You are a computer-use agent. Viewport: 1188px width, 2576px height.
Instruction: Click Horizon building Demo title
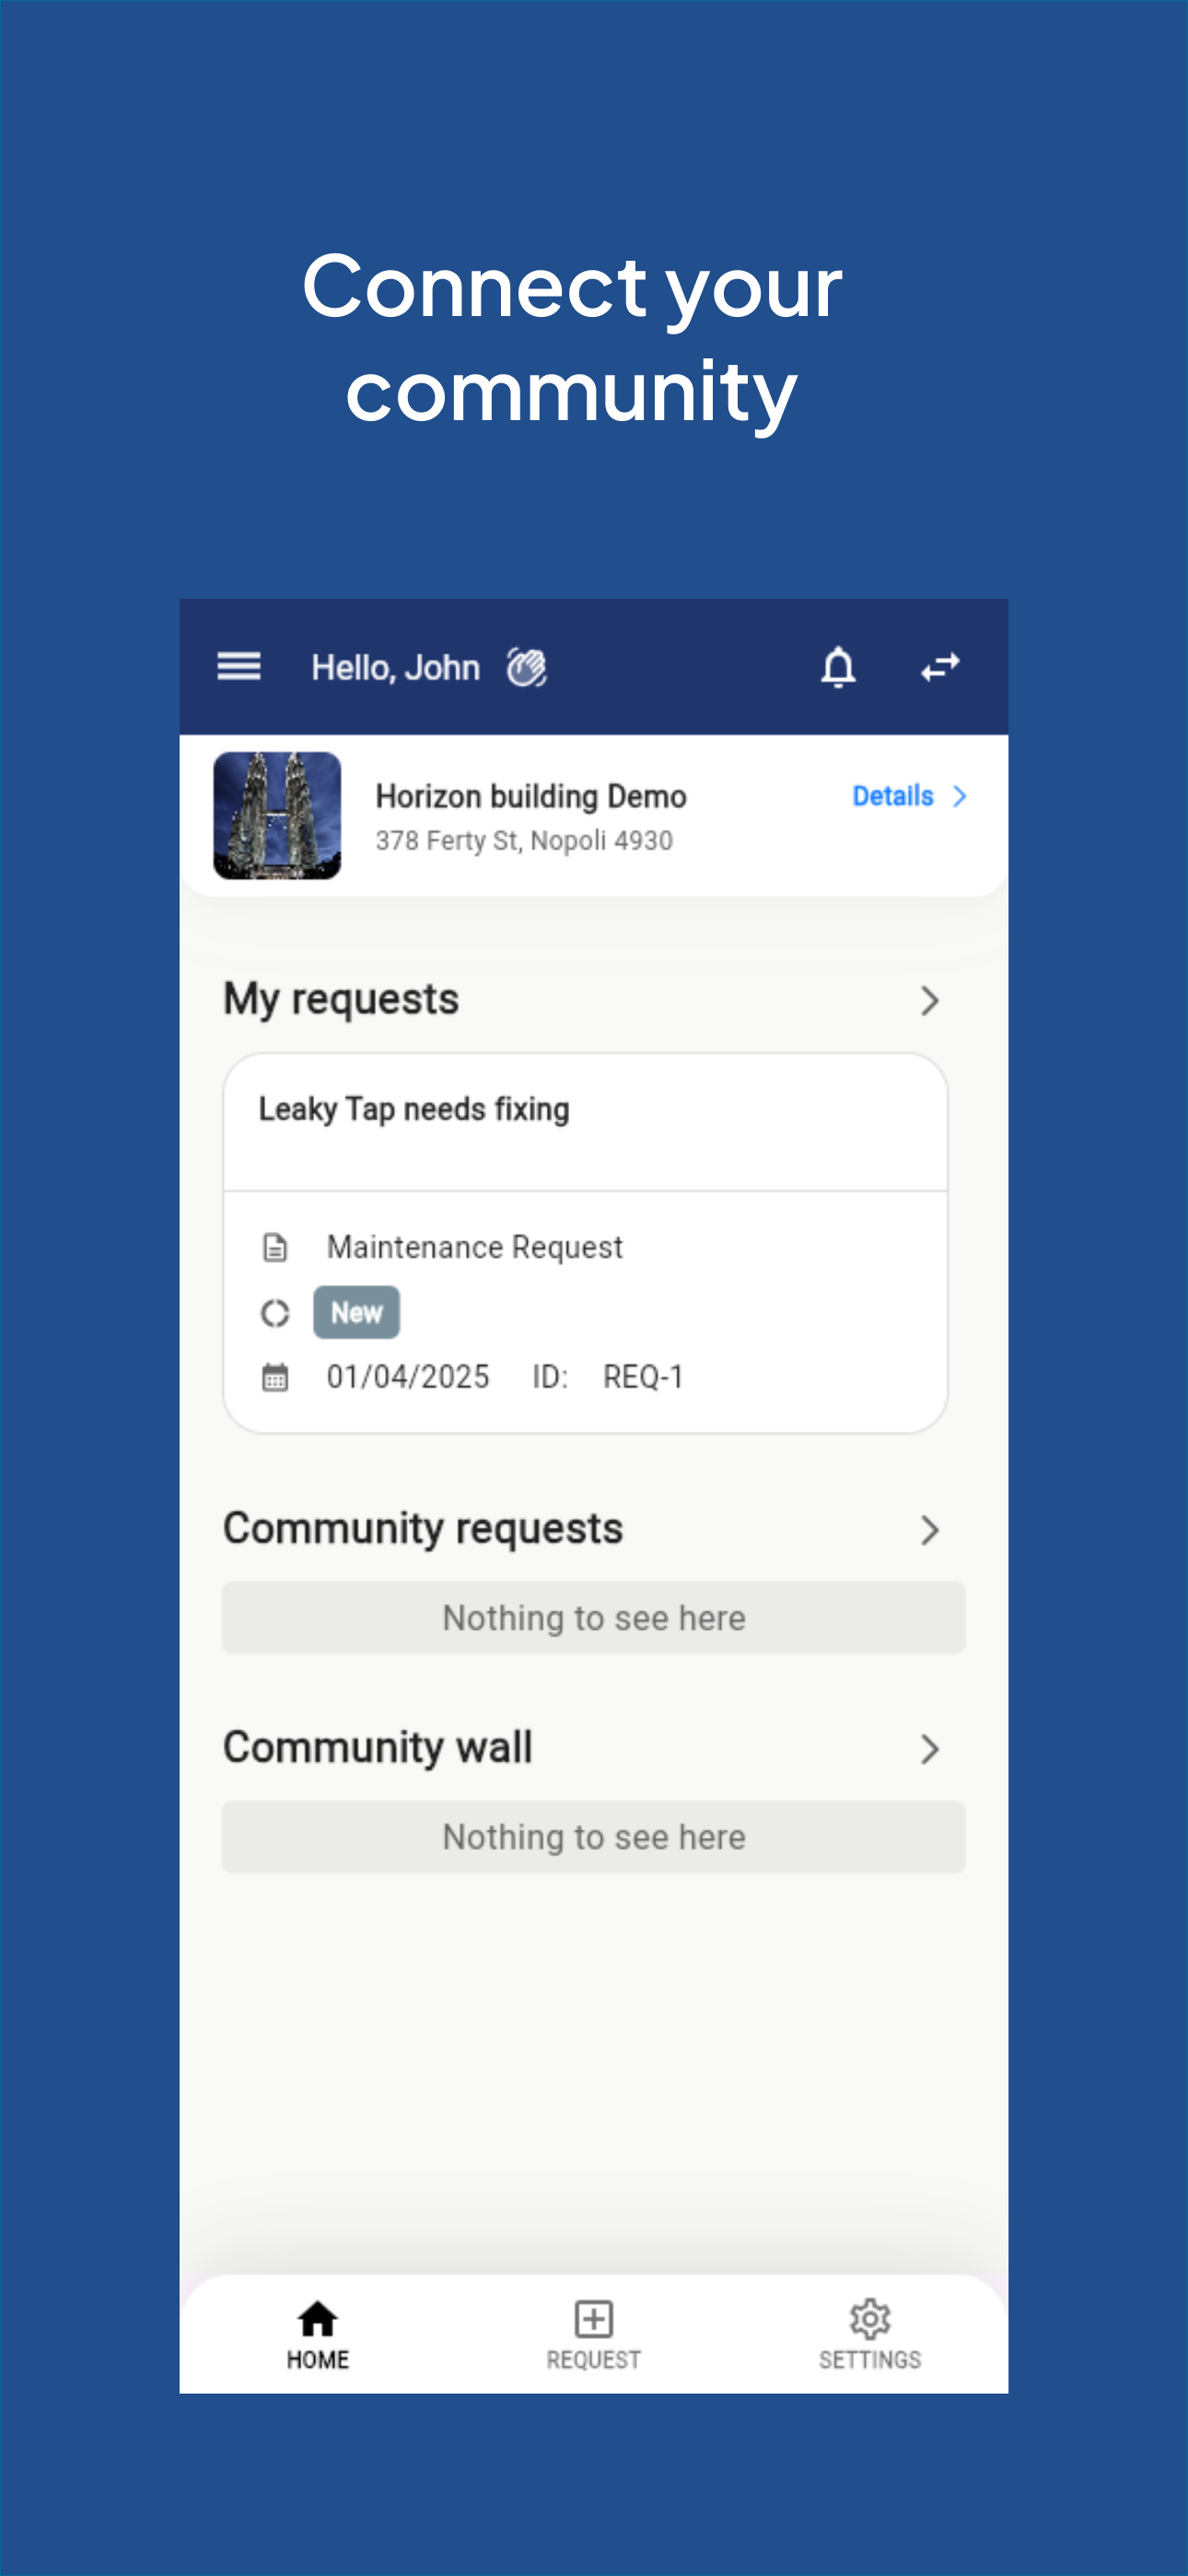coord(531,797)
